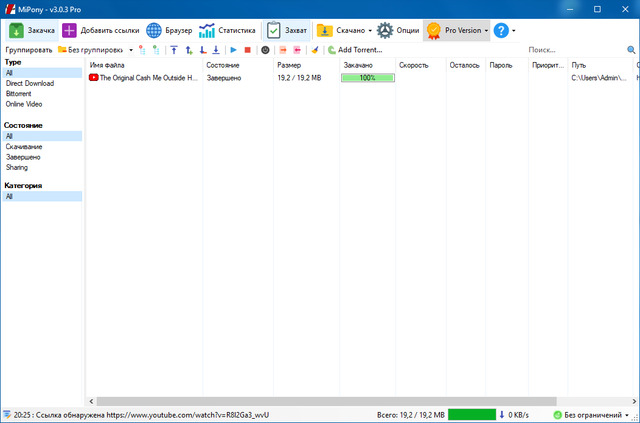
Task: Sort by the Размер column header
Action: pyautogui.click(x=288, y=64)
